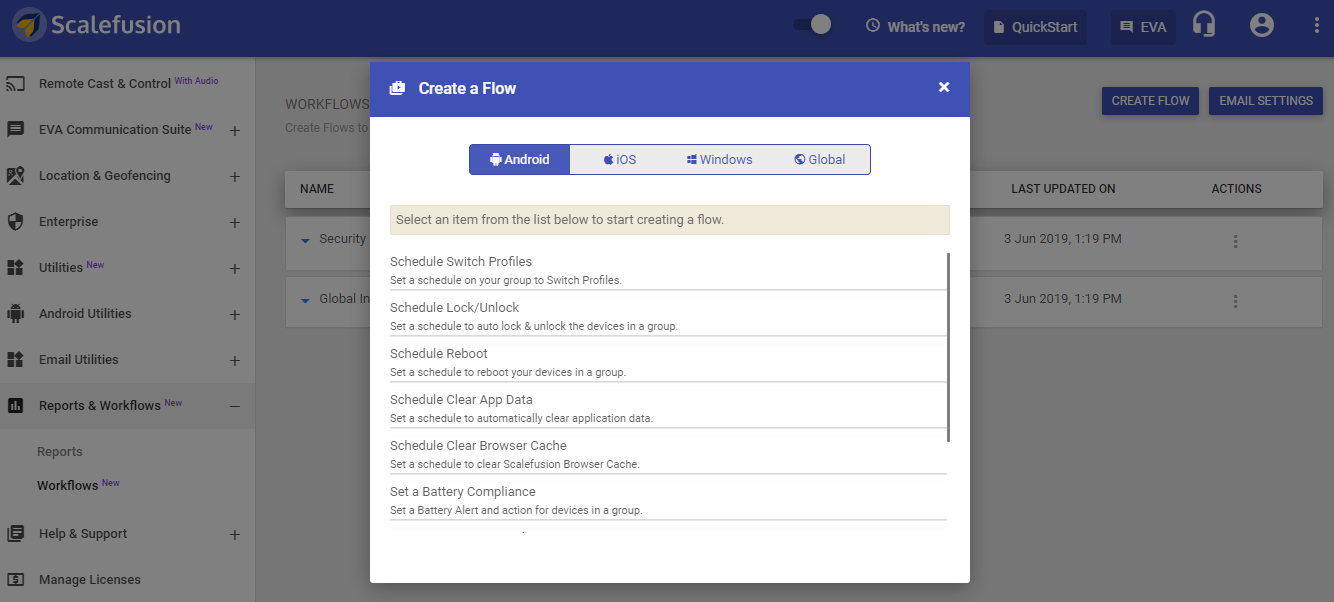Expand Location & Geofencing with plus

click(x=235, y=177)
